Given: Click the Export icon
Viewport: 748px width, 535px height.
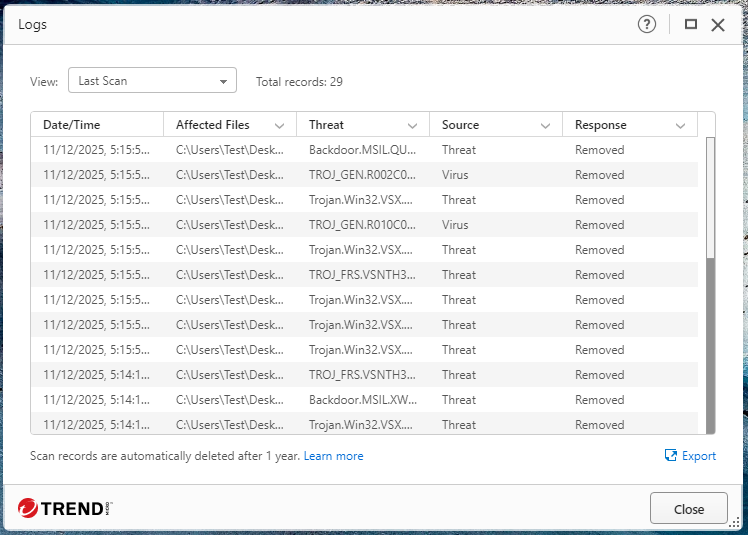Looking at the screenshot, I should click(670, 456).
